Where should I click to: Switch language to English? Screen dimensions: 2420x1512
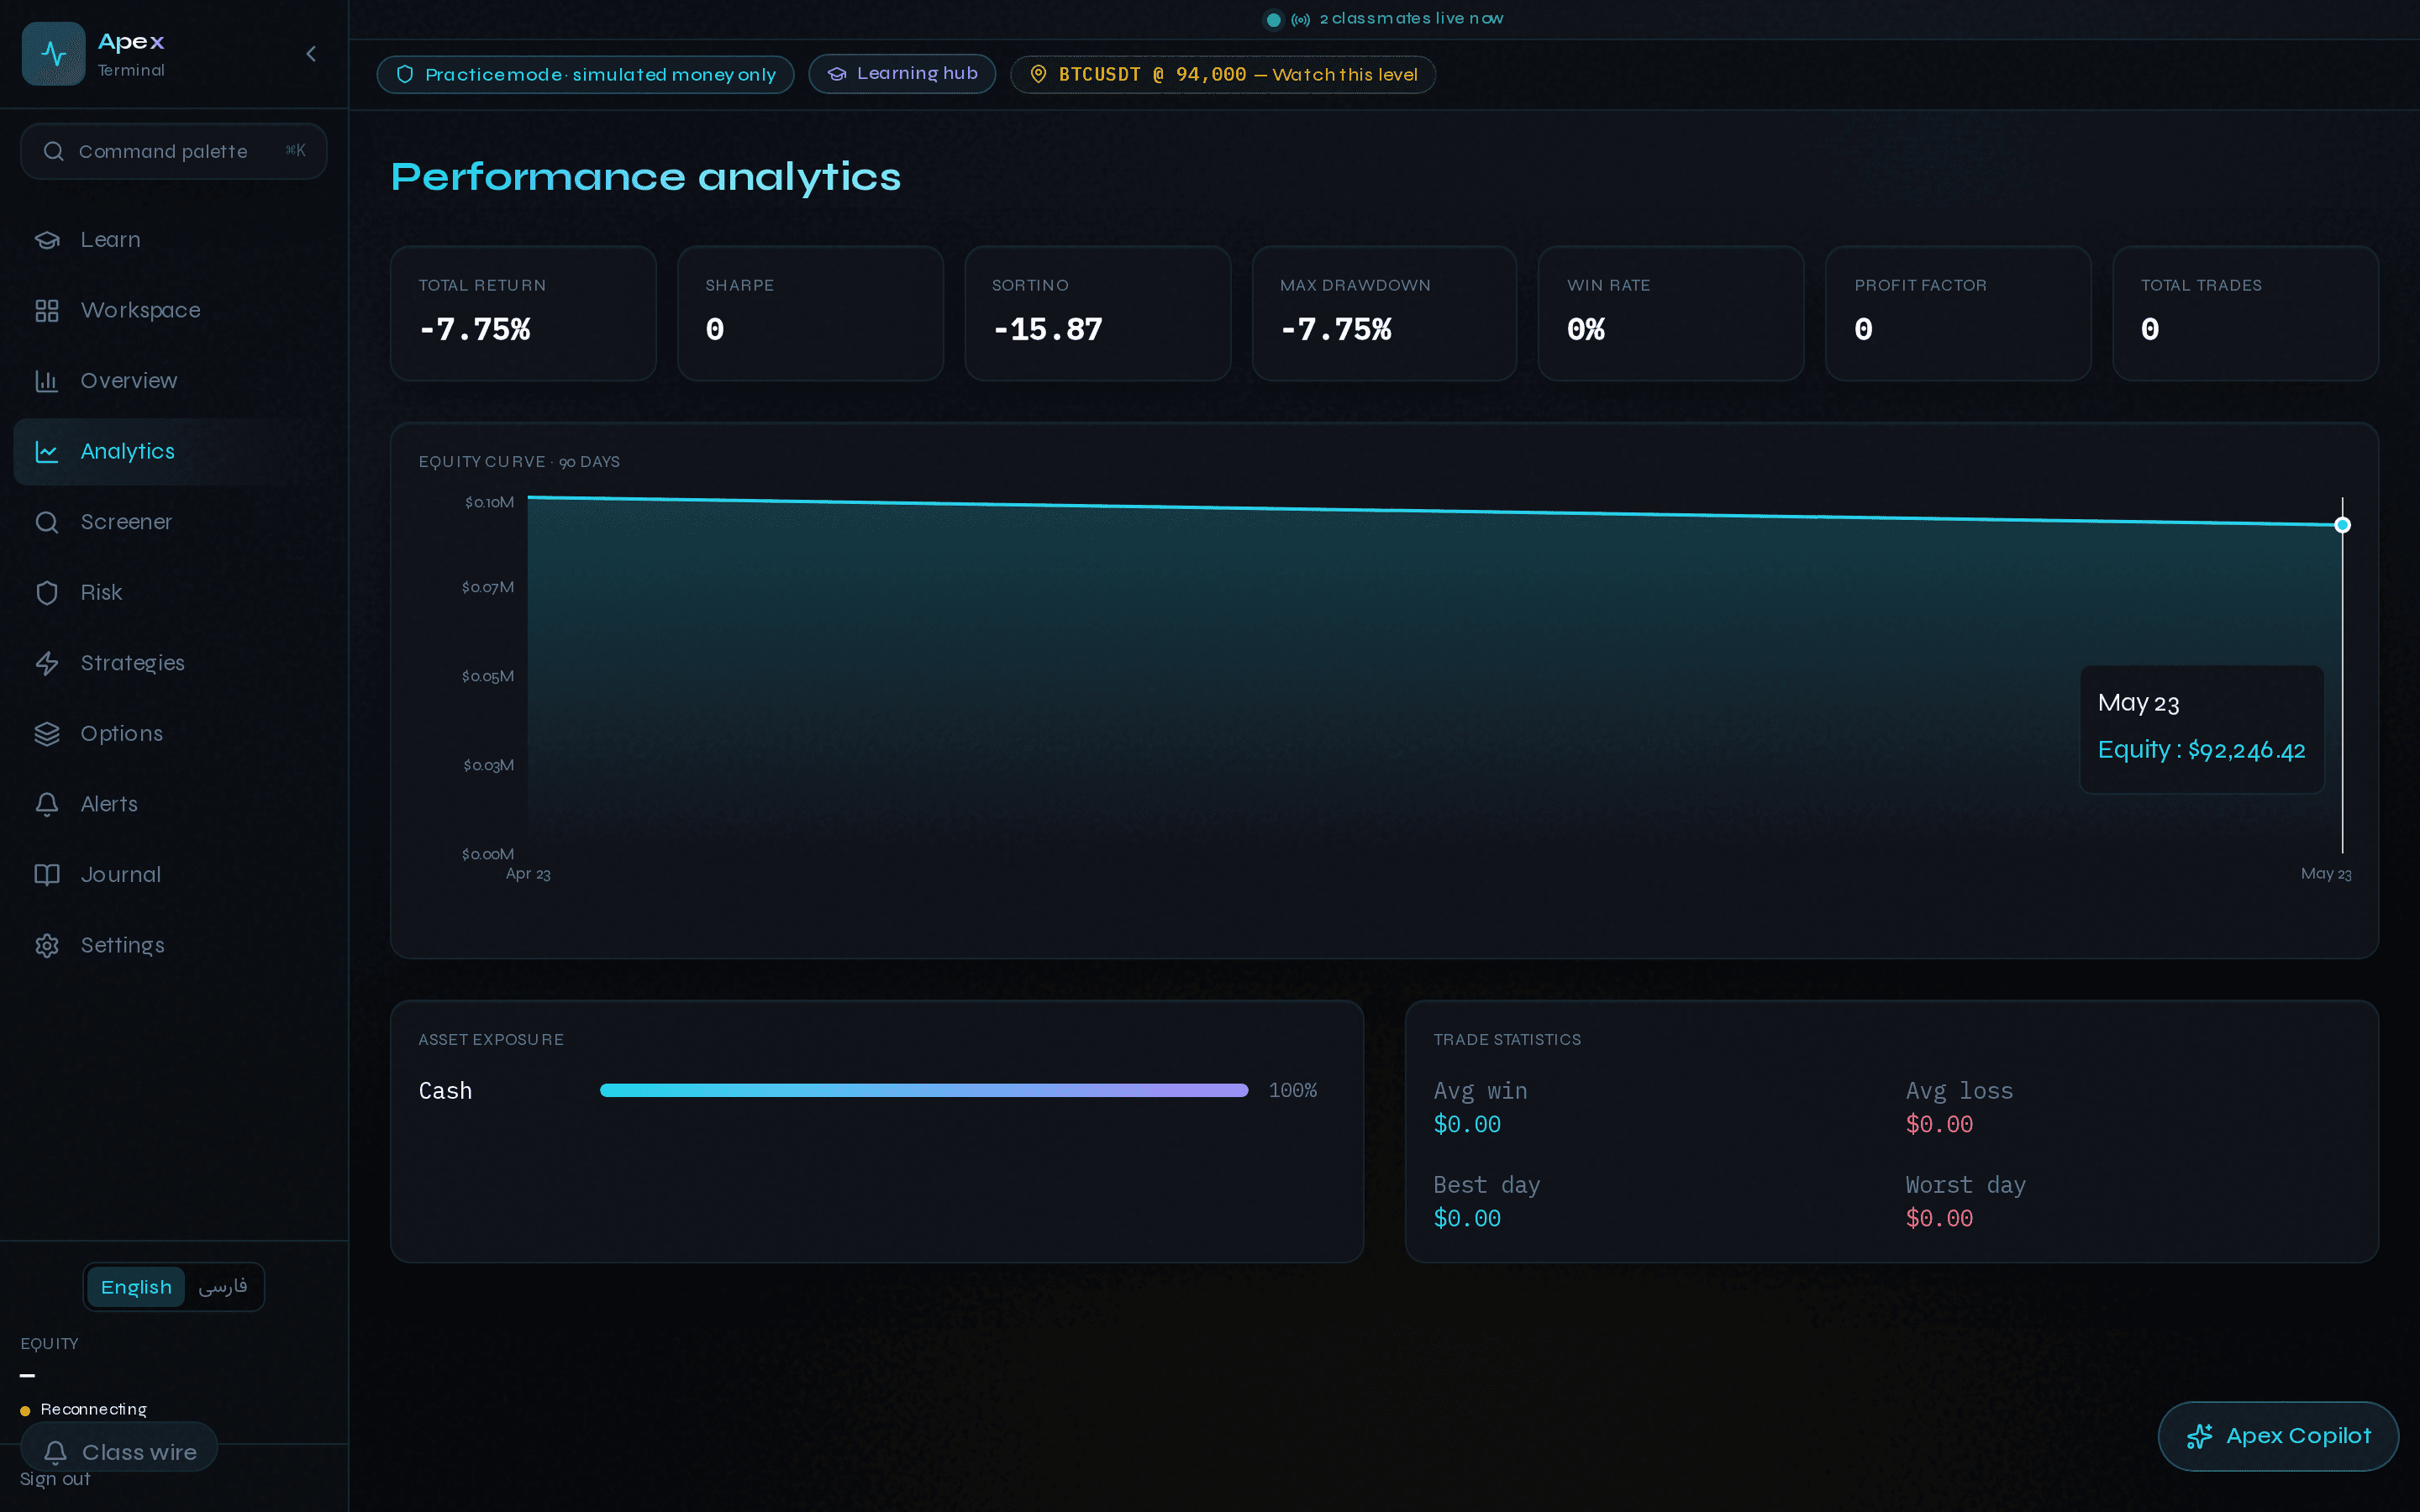(x=136, y=1287)
